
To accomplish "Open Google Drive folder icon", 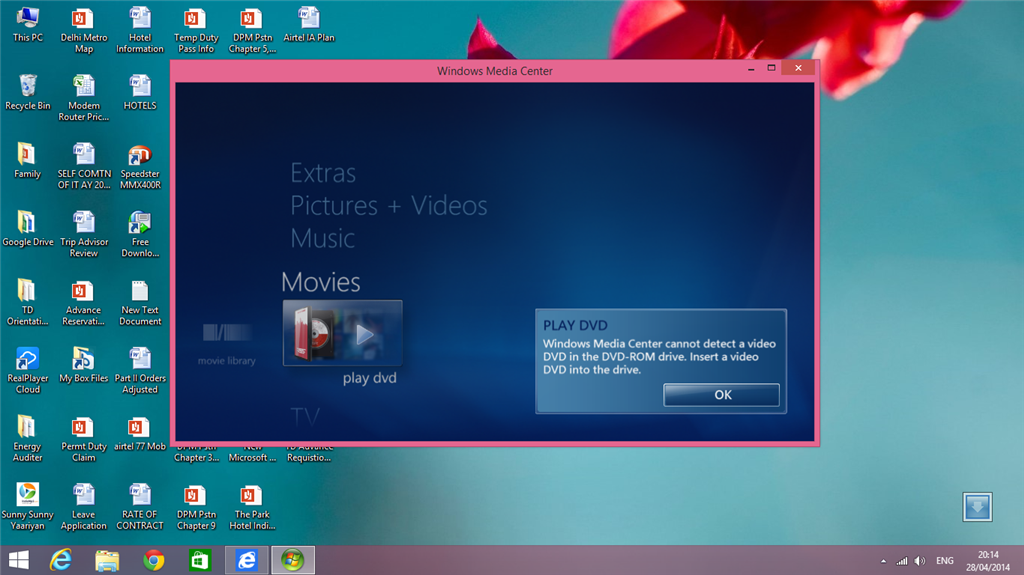I will point(27,229).
